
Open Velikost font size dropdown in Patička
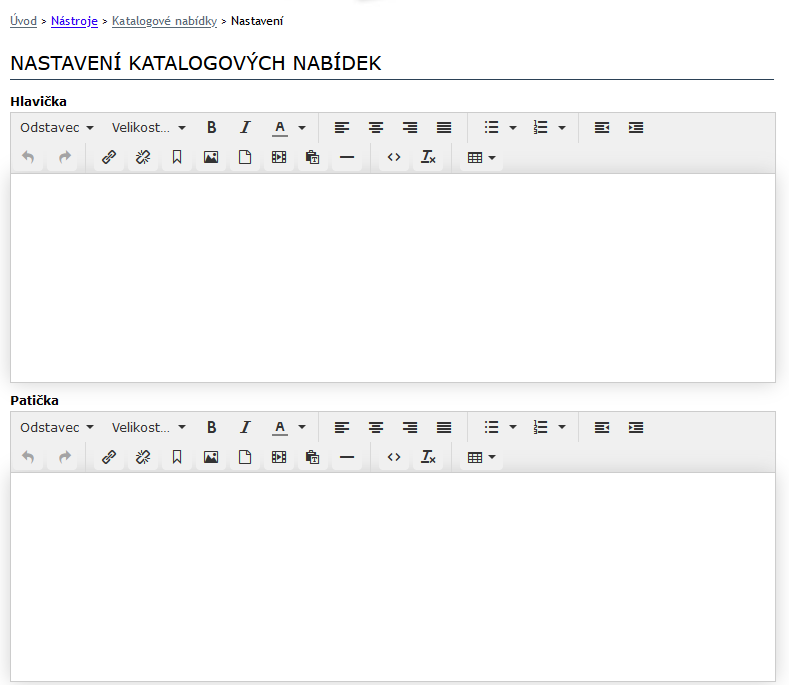[x=149, y=427]
